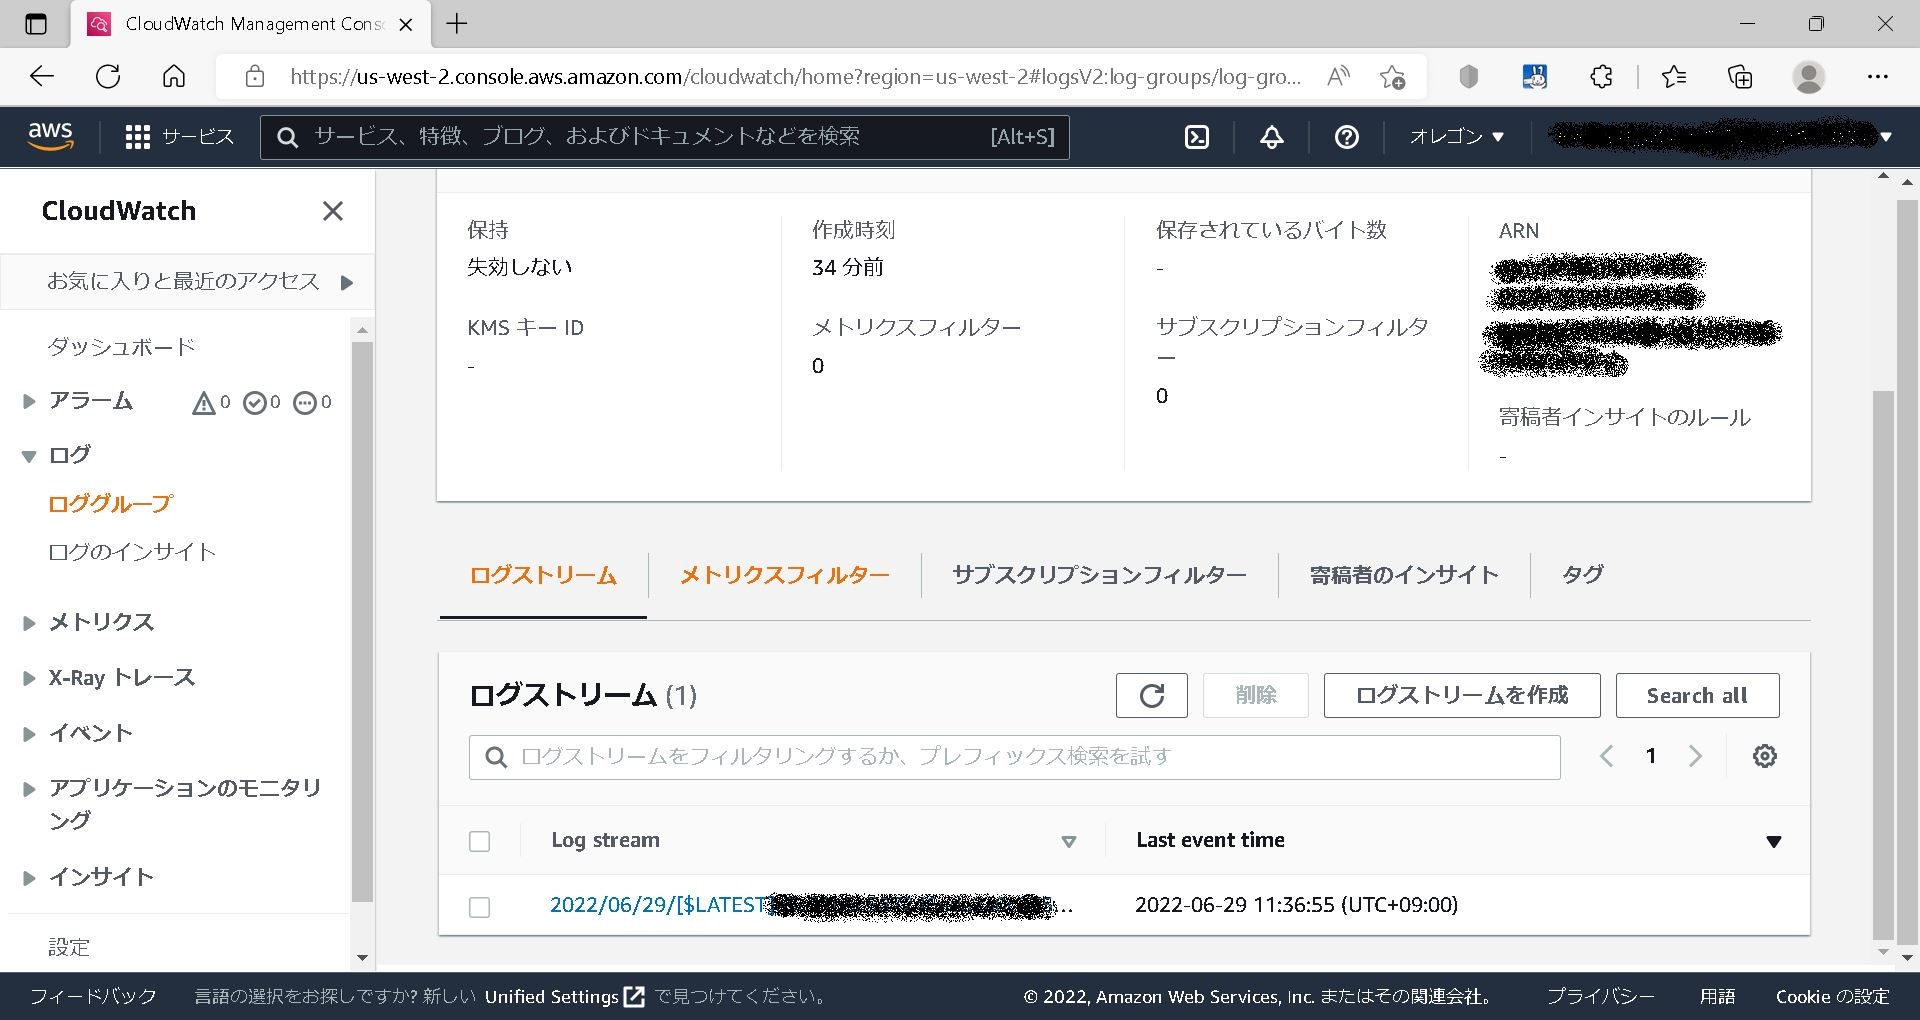Open the browser favorites list
The width and height of the screenshot is (1920, 1020).
pyautogui.click(x=1673, y=77)
